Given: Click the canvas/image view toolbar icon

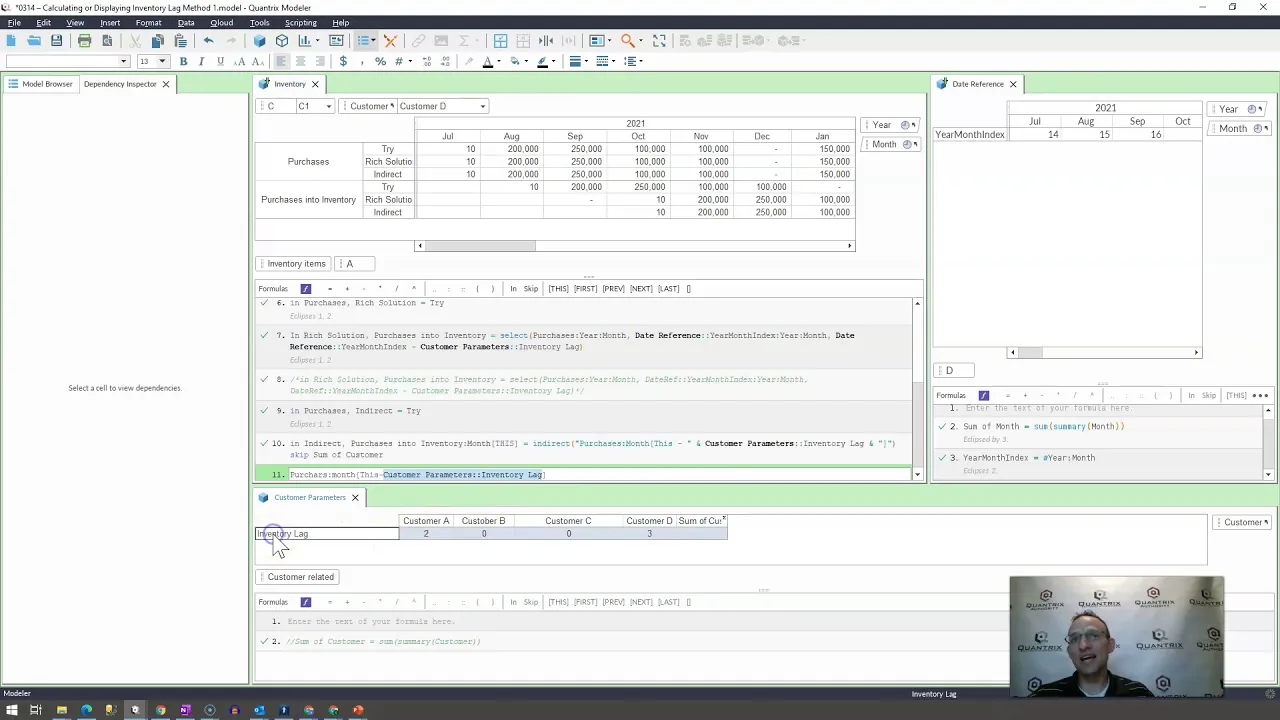Looking at the screenshot, I should click(337, 41).
